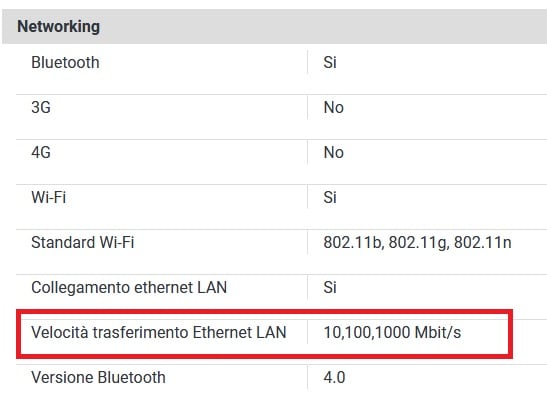Viewport: 547px width, 406px height.
Task: Click the Wi-Fi value Si
Action: 330,197
